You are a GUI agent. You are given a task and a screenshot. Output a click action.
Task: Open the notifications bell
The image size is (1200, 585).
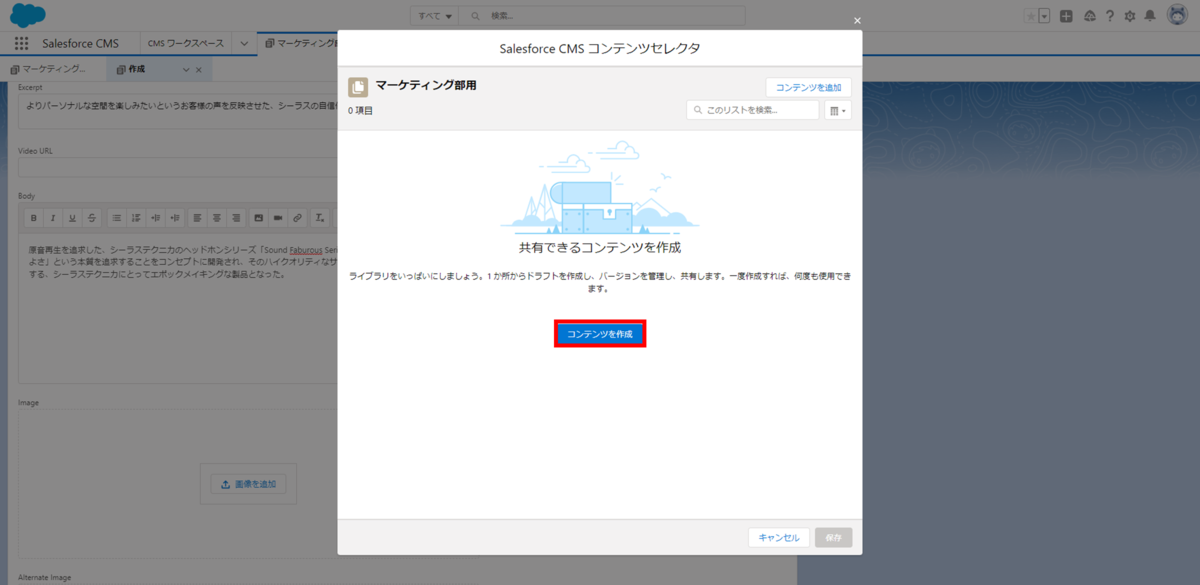click(1150, 16)
